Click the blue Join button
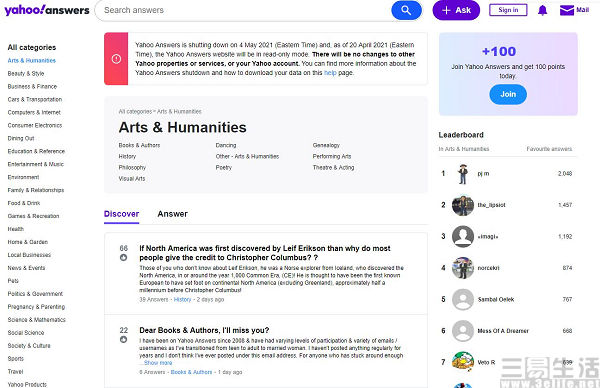This screenshot has width=600, height=388. [508, 94]
